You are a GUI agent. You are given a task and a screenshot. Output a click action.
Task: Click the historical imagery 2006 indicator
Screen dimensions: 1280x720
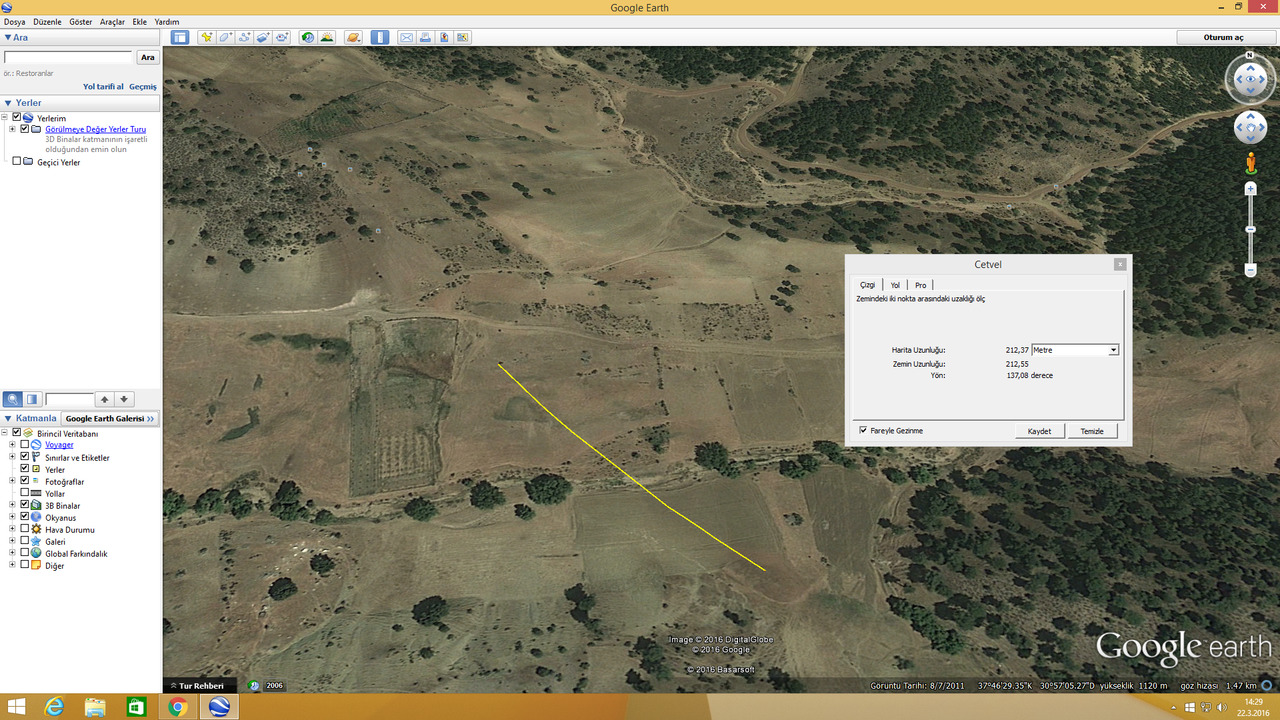266,686
